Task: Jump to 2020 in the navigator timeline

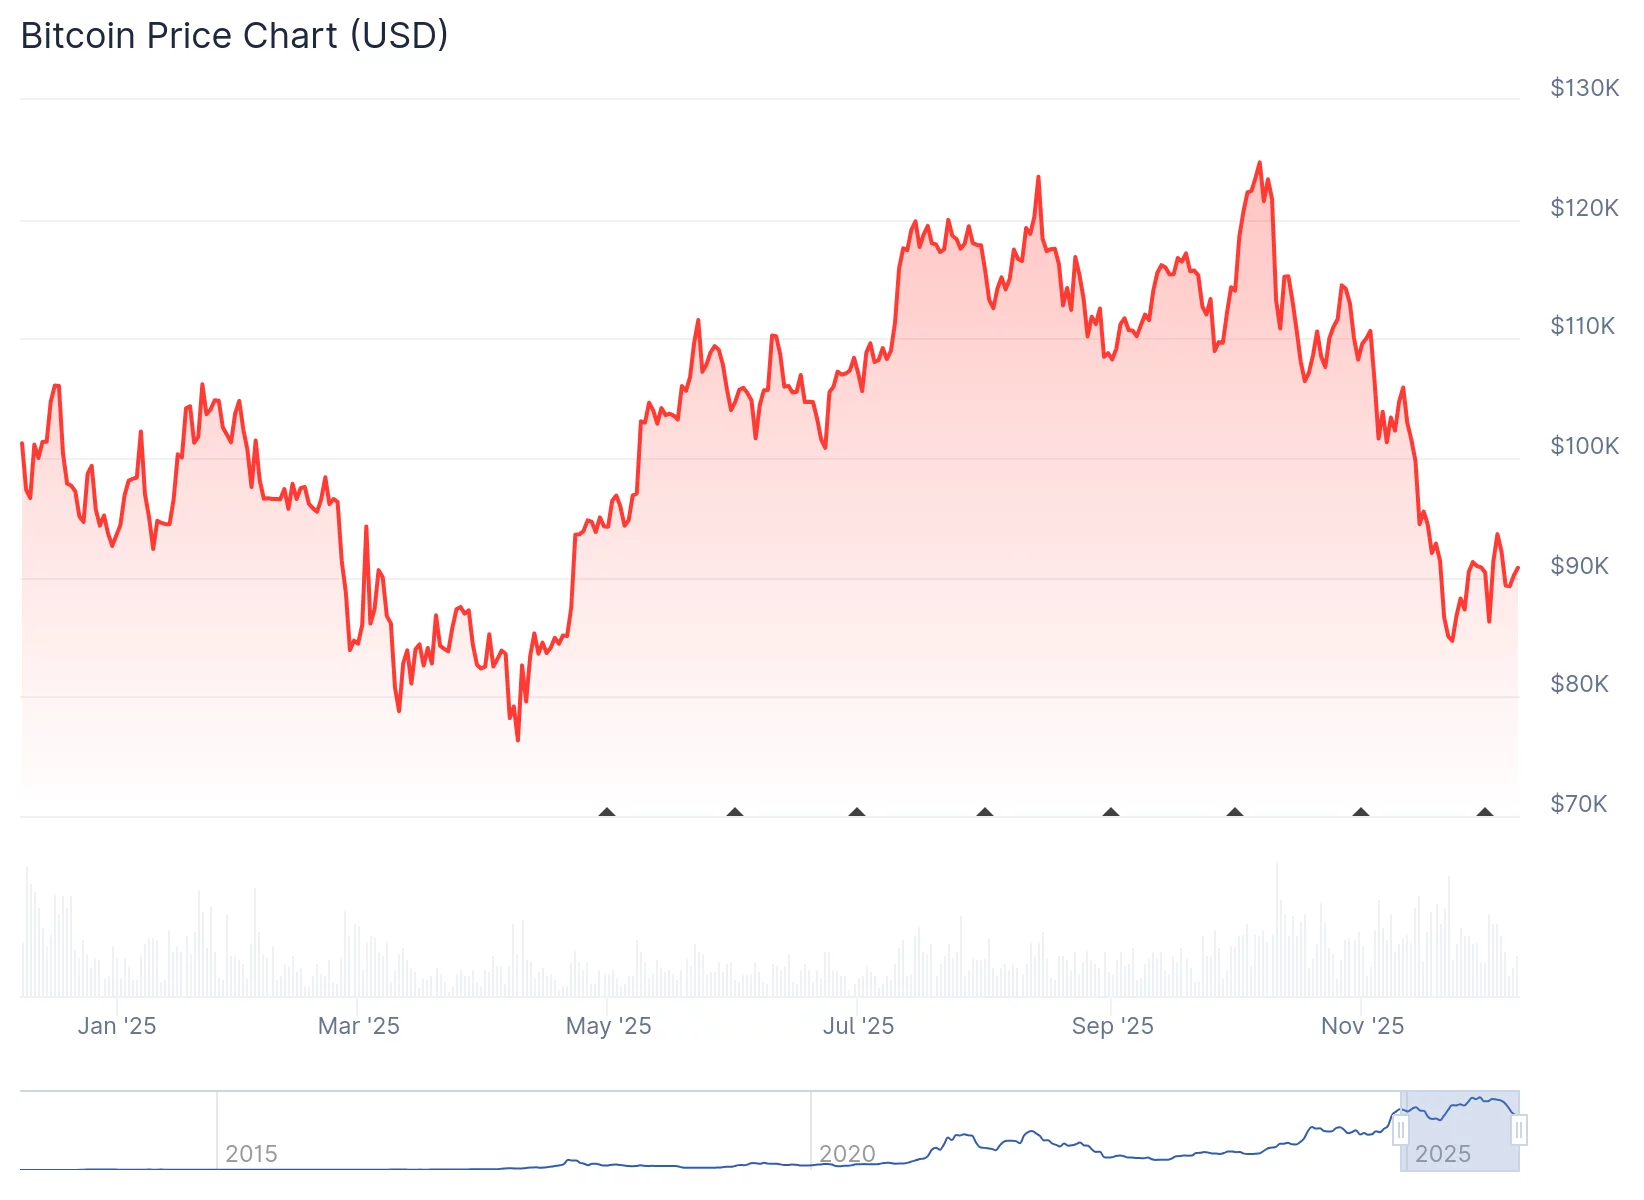Action: (x=847, y=1154)
